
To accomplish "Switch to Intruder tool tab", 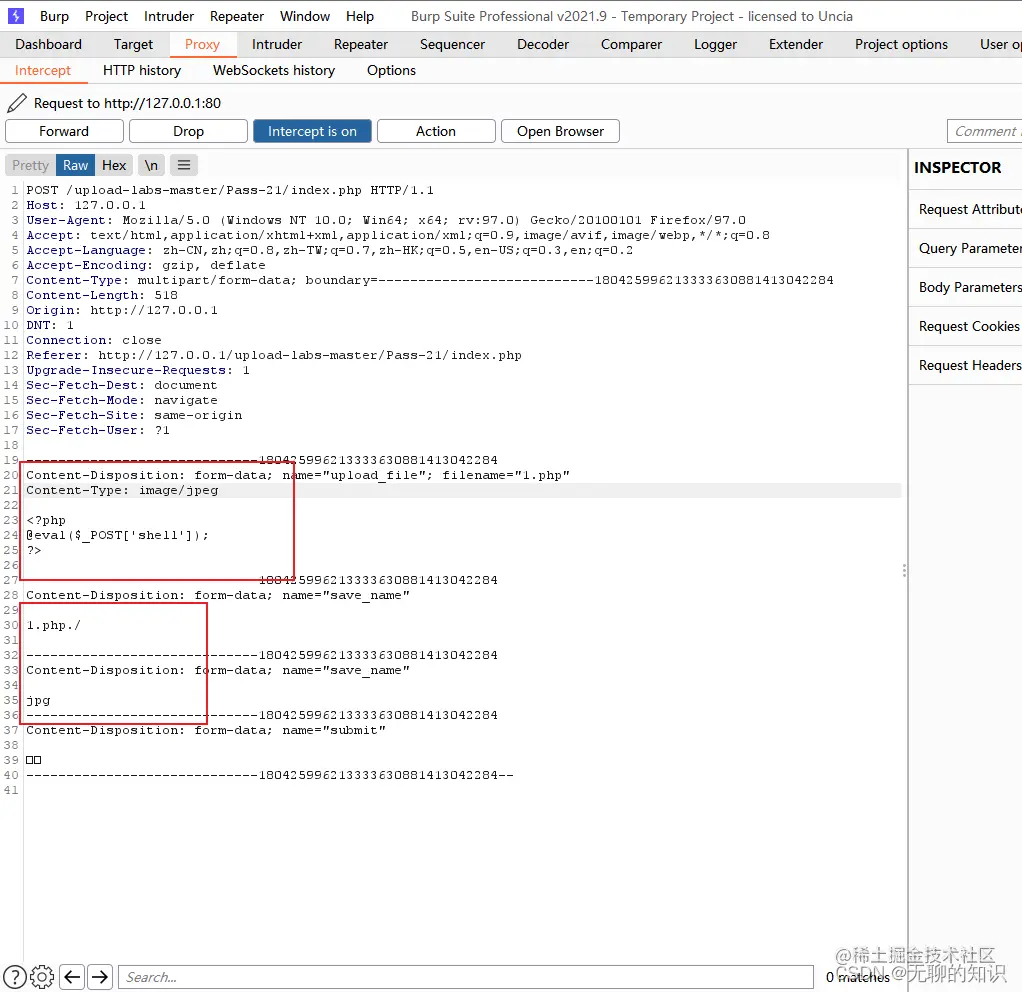I will (x=277, y=44).
